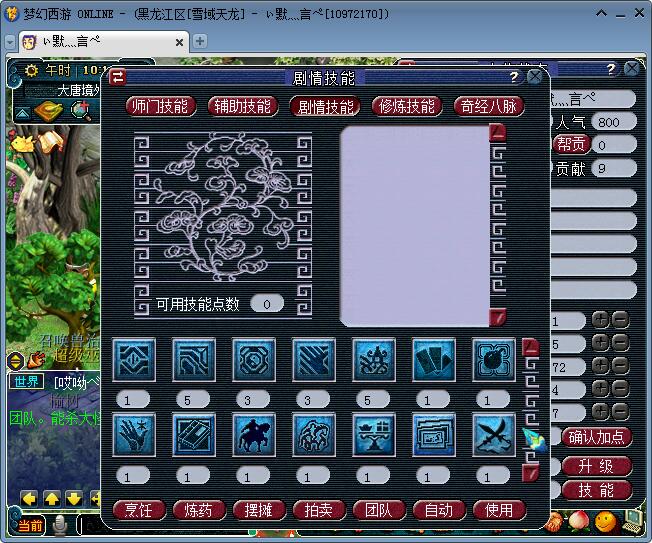Click the sun icon beside 午时
This screenshot has width=652, height=543.
coord(31,70)
